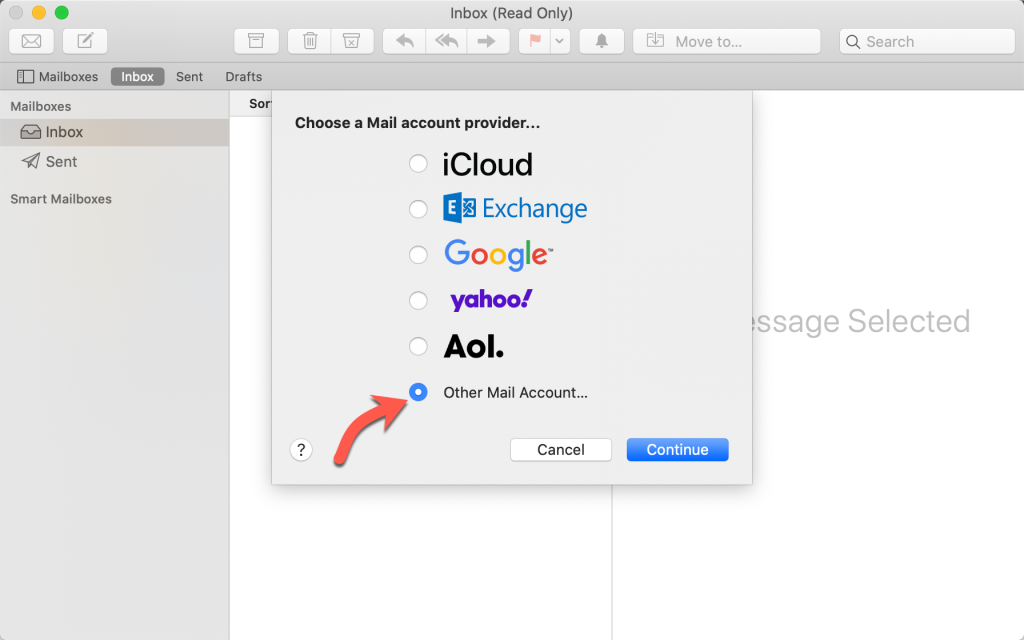Open the flag color dropdown arrow
This screenshot has height=640, width=1024.
click(x=559, y=41)
